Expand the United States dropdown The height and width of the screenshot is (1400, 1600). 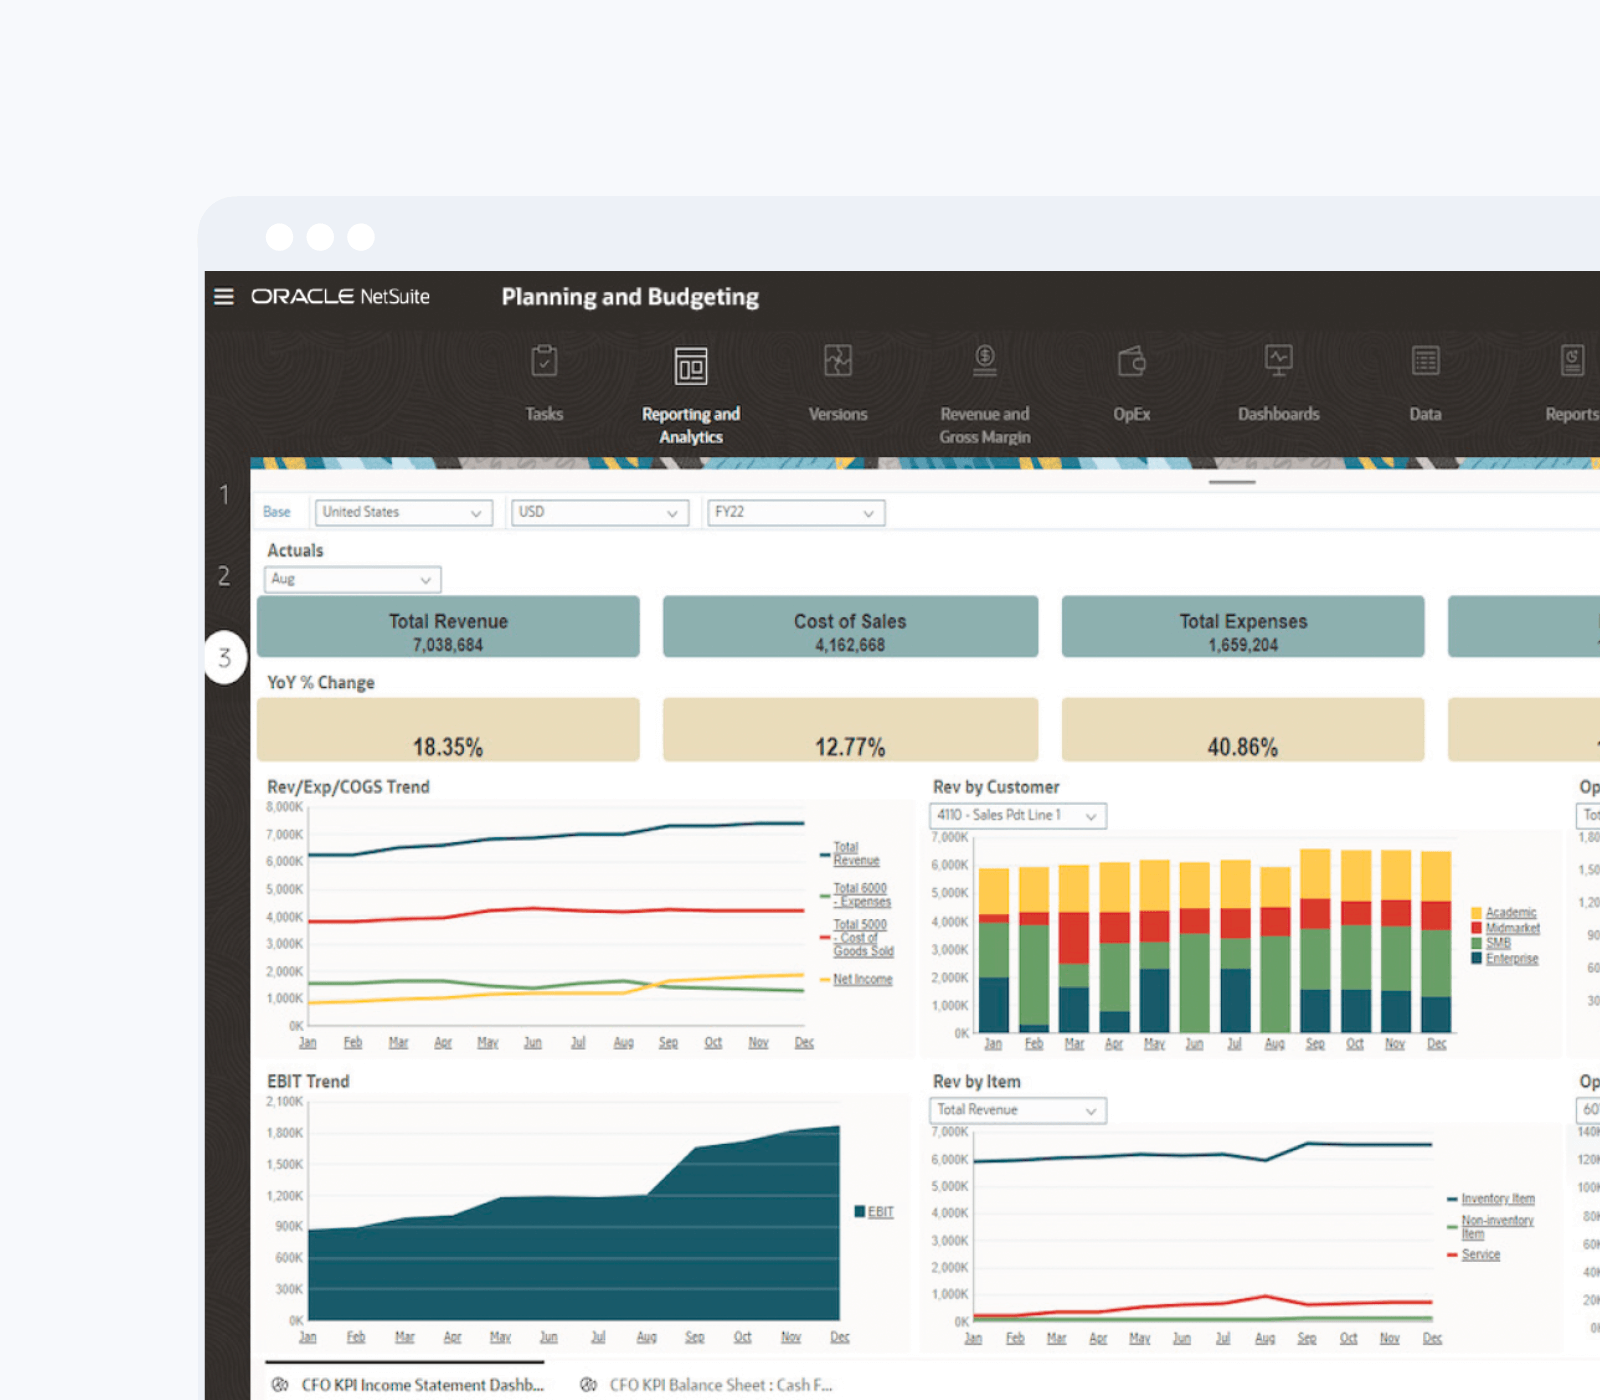[404, 512]
